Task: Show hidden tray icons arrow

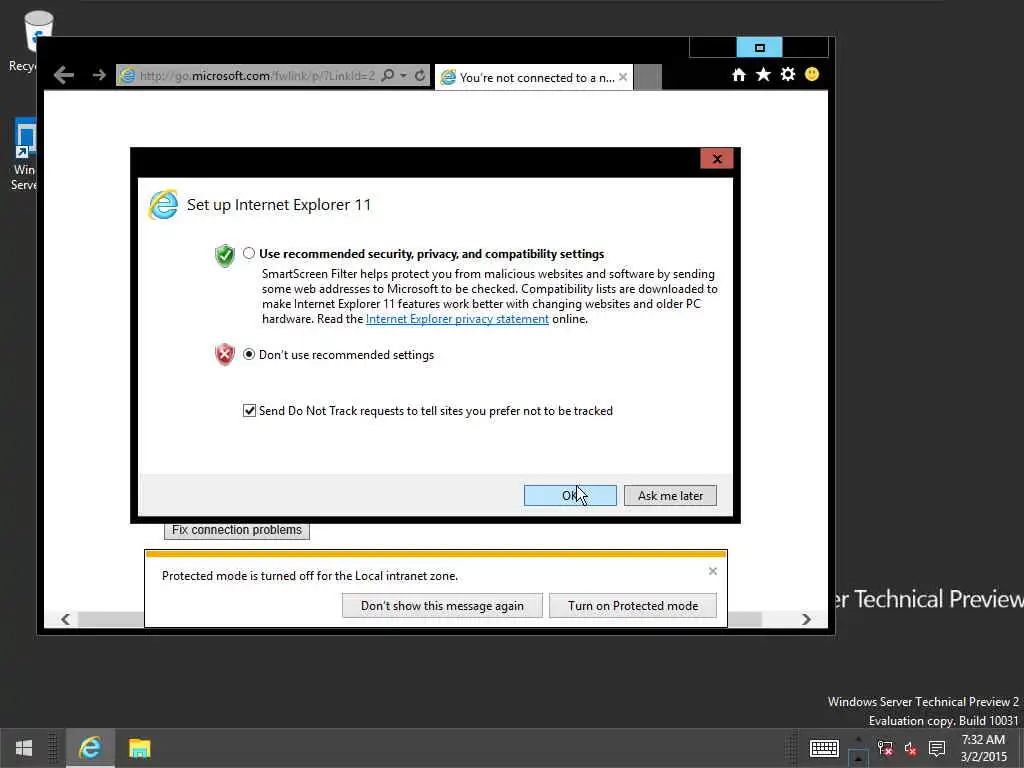Action: 858,740
